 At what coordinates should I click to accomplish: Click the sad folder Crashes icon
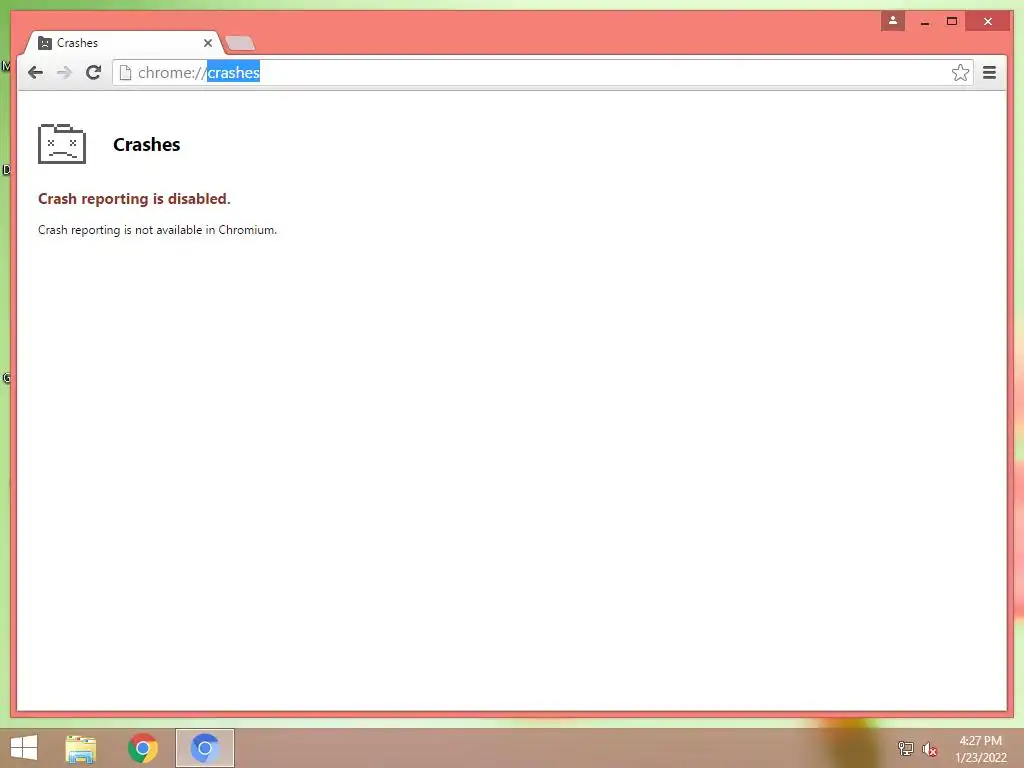click(x=62, y=144)
